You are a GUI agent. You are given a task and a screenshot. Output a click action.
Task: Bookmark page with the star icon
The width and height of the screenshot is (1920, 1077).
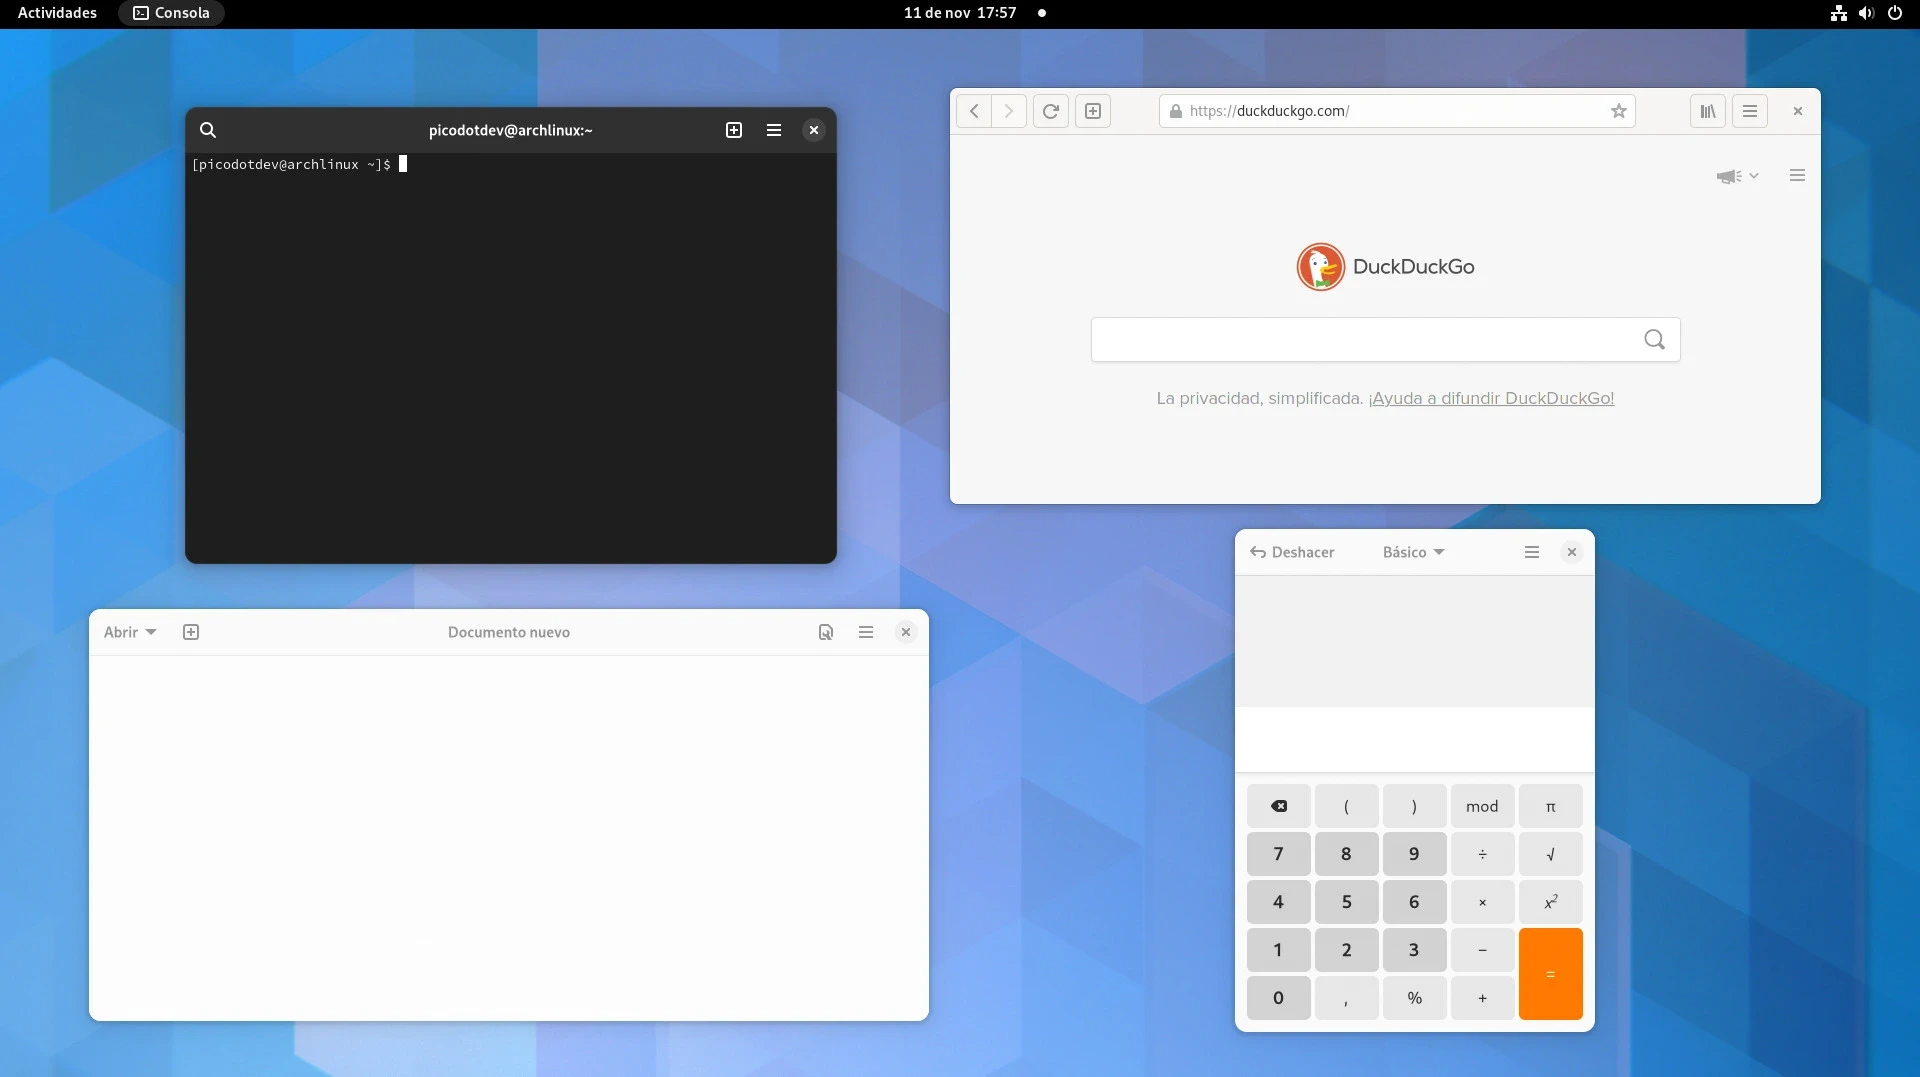1618,111
